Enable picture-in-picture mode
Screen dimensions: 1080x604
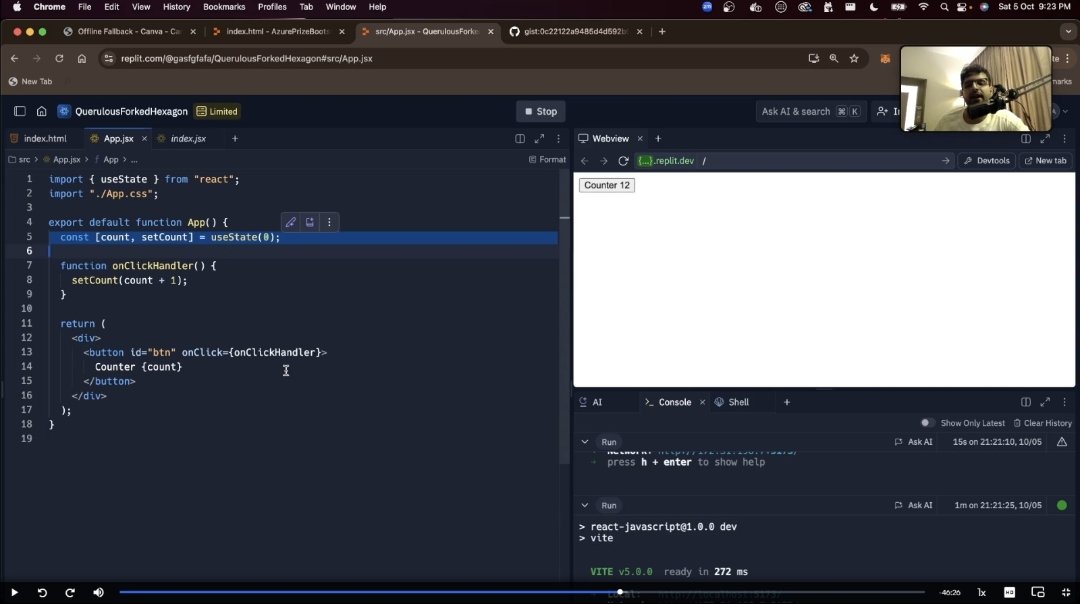point(1038,592)
